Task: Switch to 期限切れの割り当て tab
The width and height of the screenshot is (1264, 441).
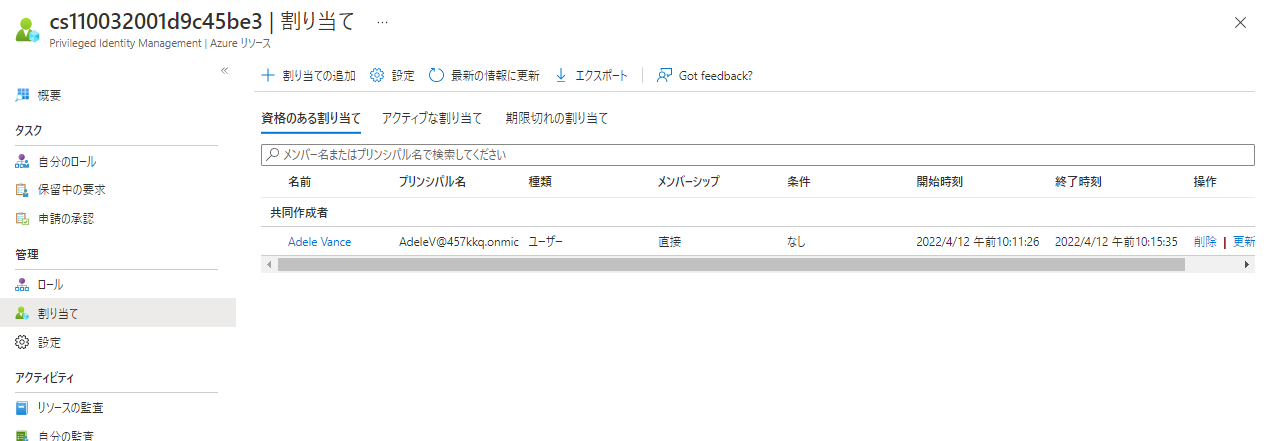Action: click(557, 118)
